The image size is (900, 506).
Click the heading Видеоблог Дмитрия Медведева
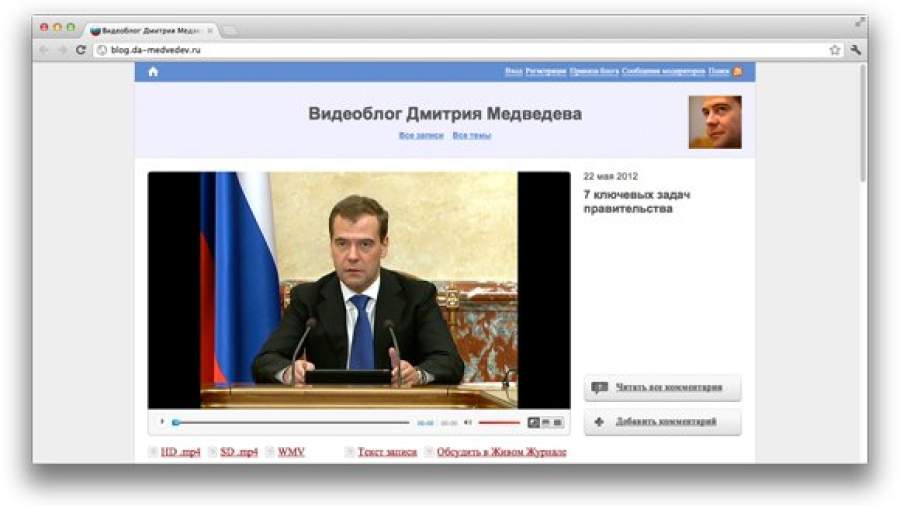tap(445, 114)
